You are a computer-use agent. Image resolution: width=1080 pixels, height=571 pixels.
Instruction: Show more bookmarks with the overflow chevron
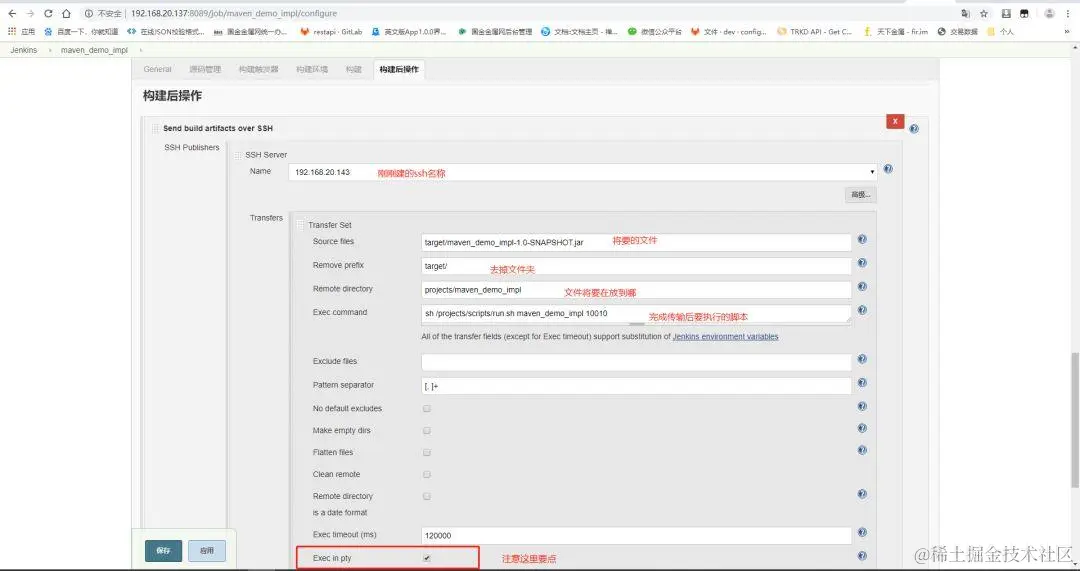click(1068, 32)
